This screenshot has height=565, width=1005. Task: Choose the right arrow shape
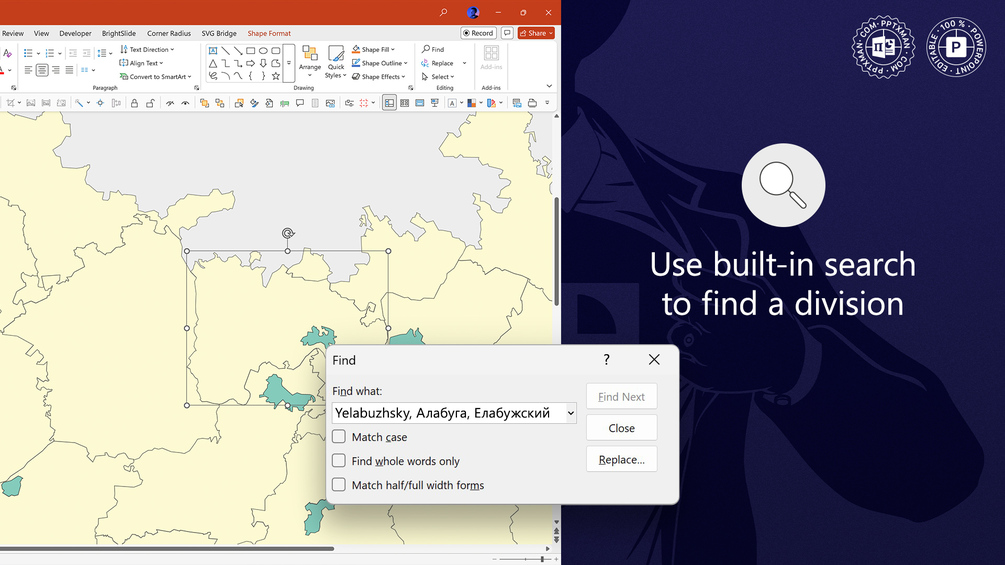coord(251,63)
